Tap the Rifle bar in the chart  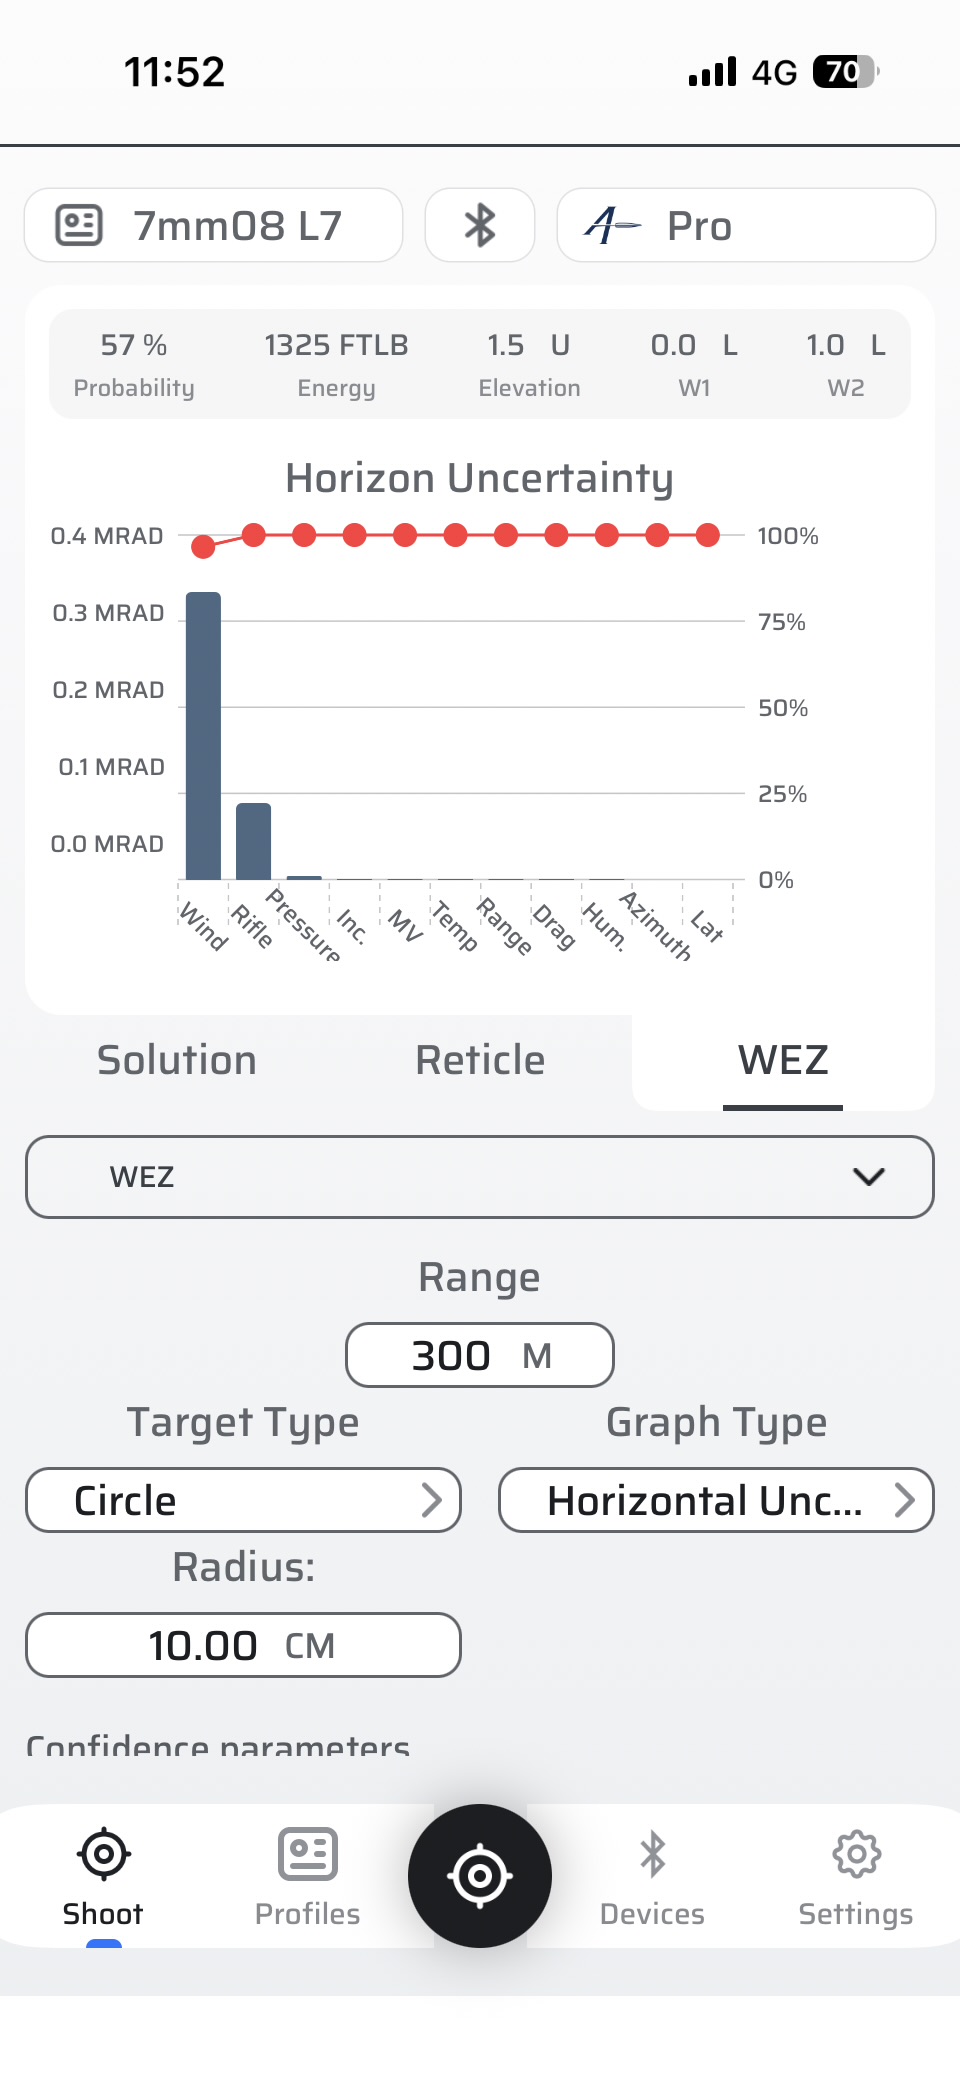pyautogui.click(x=253, y=841)
